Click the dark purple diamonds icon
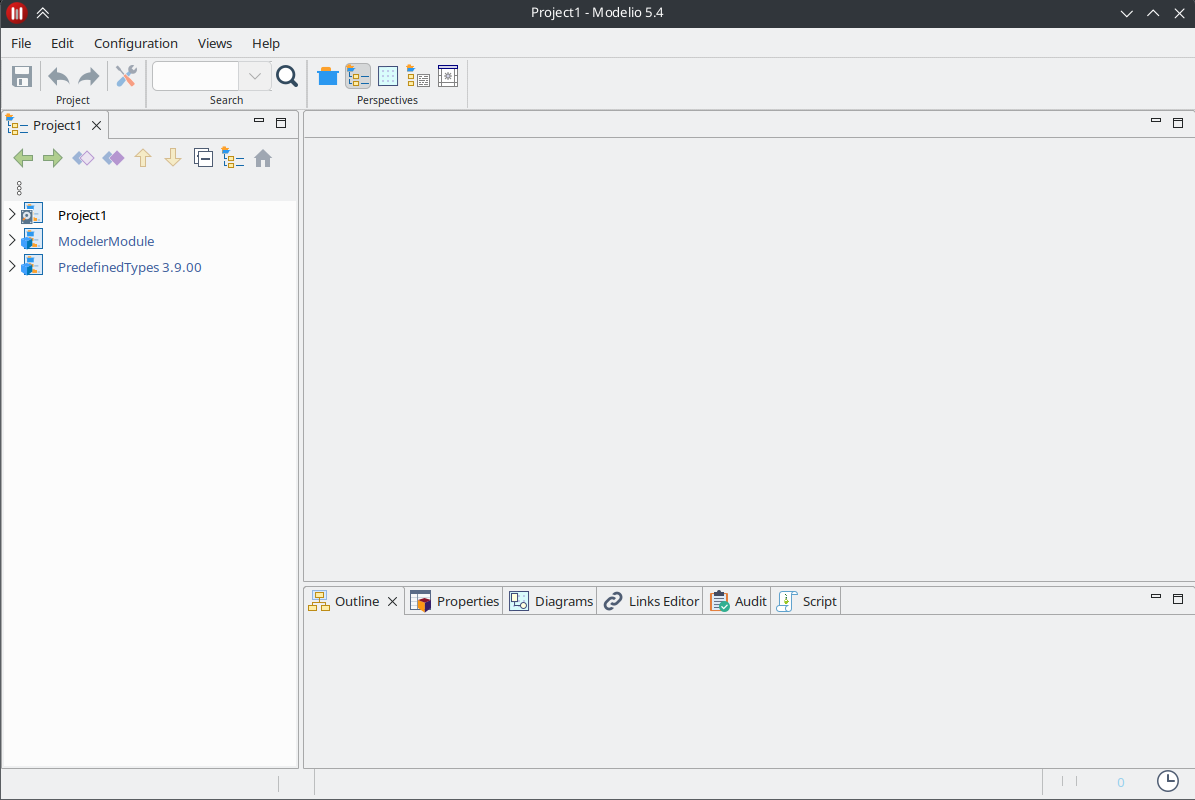Image resolution: width=1195 pixels, height=800 pixels. pyautogui.click(x=113, y=158)
